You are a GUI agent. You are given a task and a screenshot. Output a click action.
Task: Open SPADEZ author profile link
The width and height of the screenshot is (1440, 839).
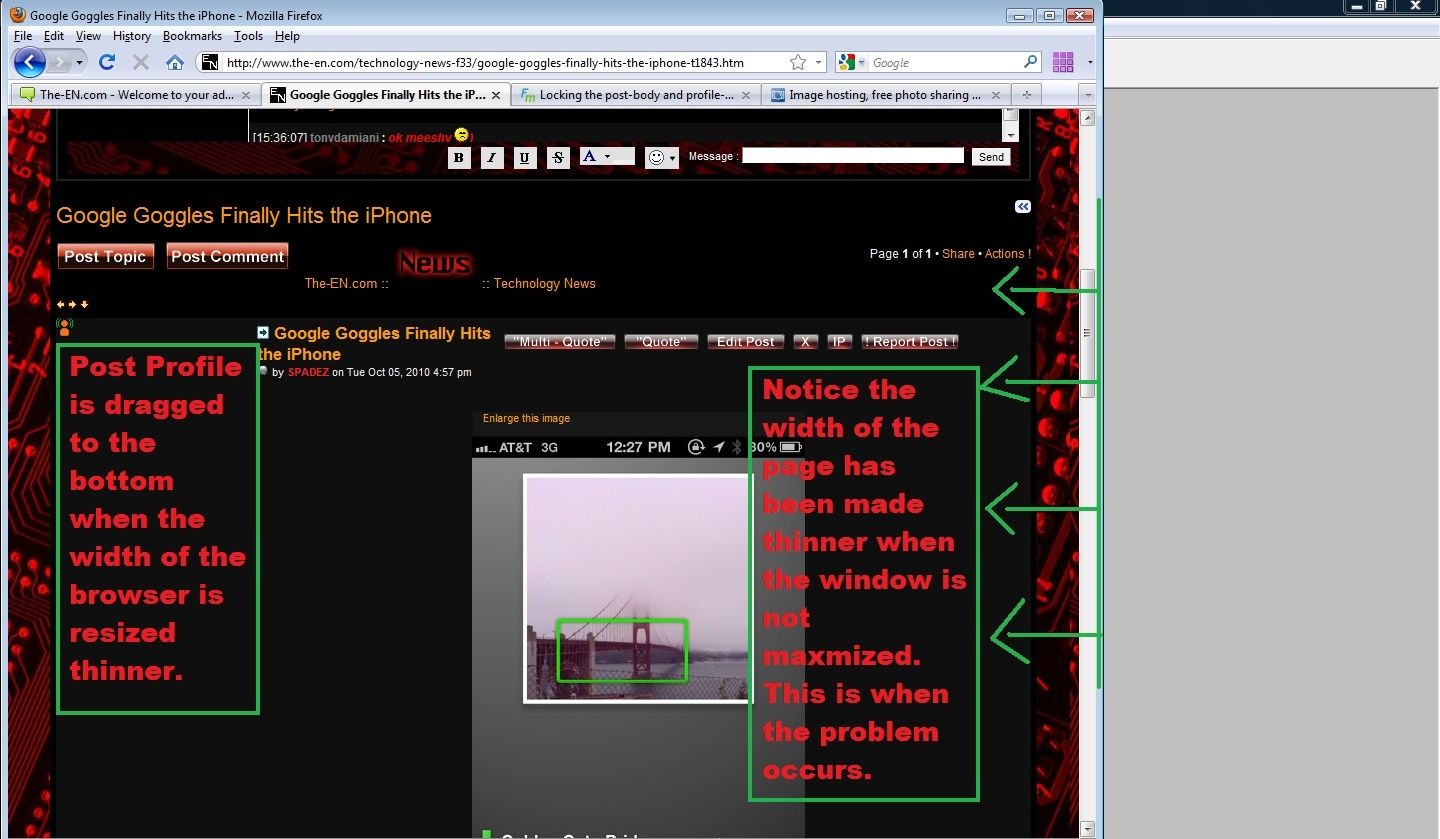click(x=306, y=372)
